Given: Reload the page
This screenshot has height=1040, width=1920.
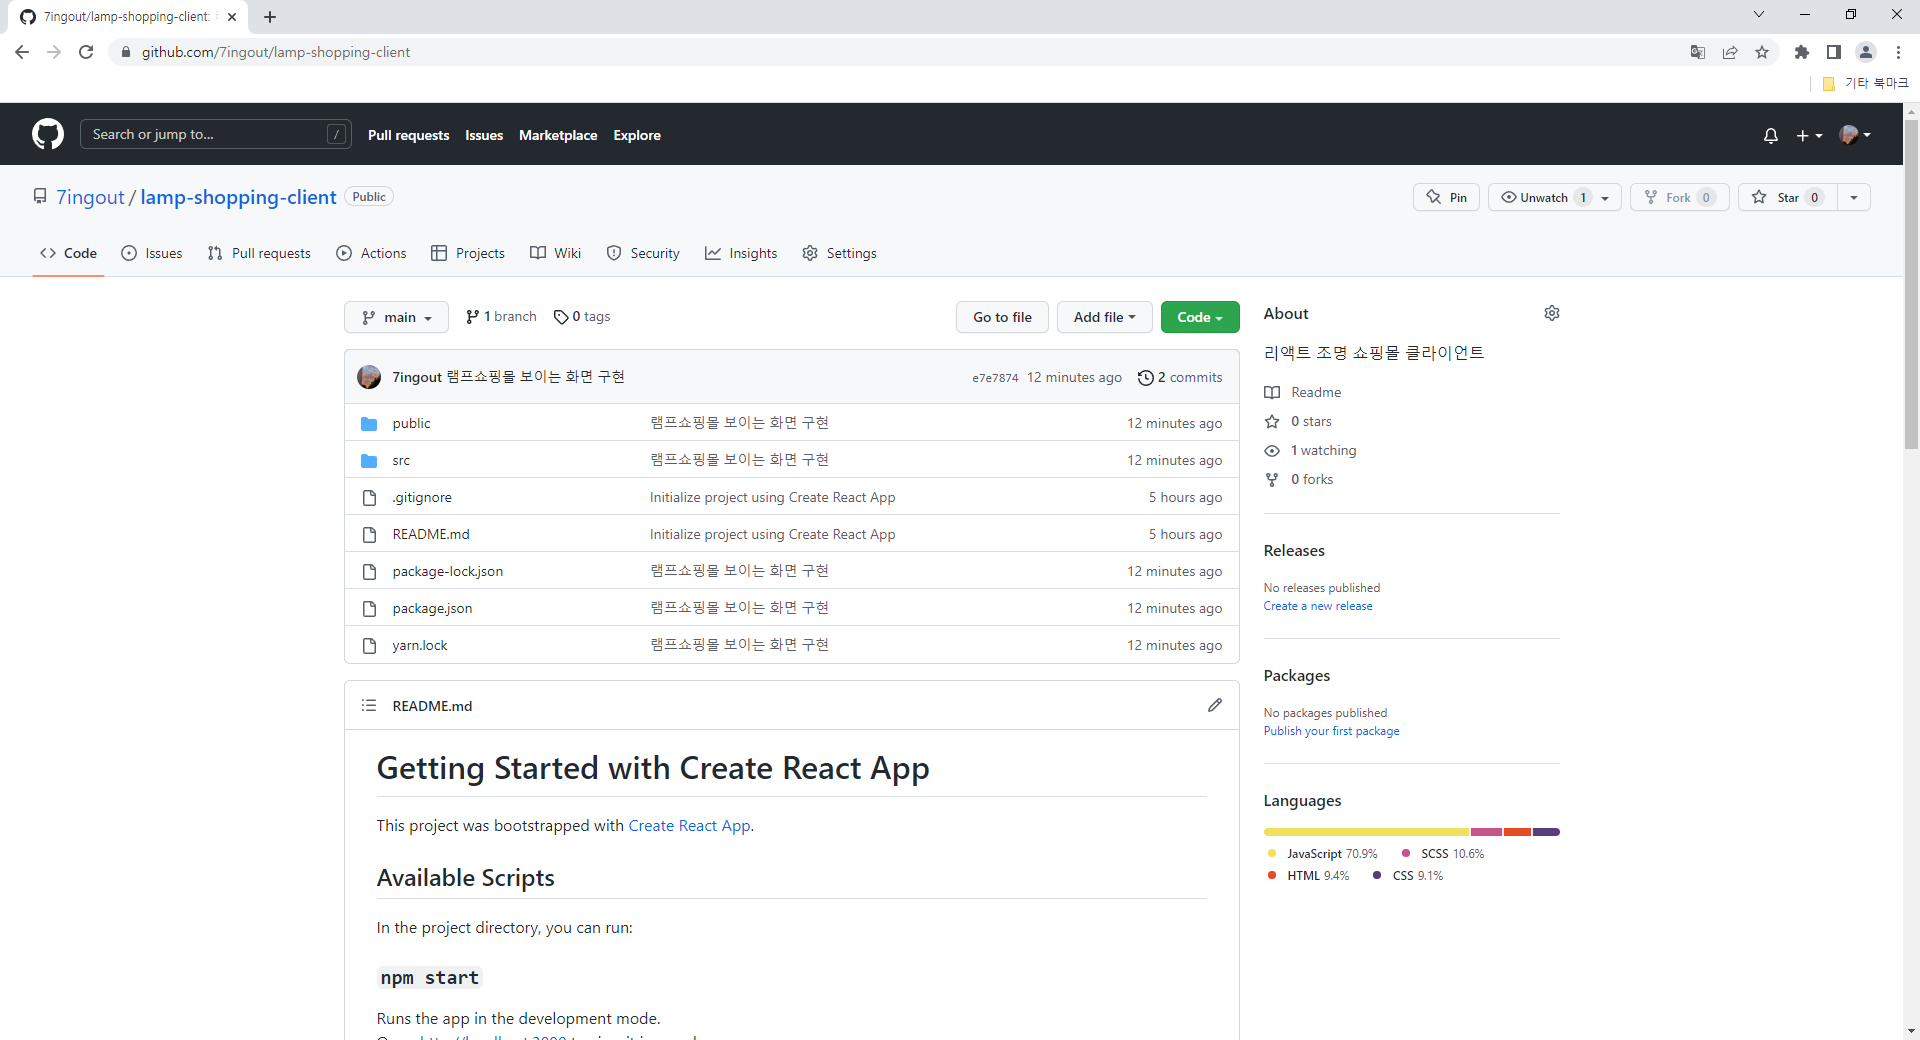Looking at the screenshot, I should point(86,52).
